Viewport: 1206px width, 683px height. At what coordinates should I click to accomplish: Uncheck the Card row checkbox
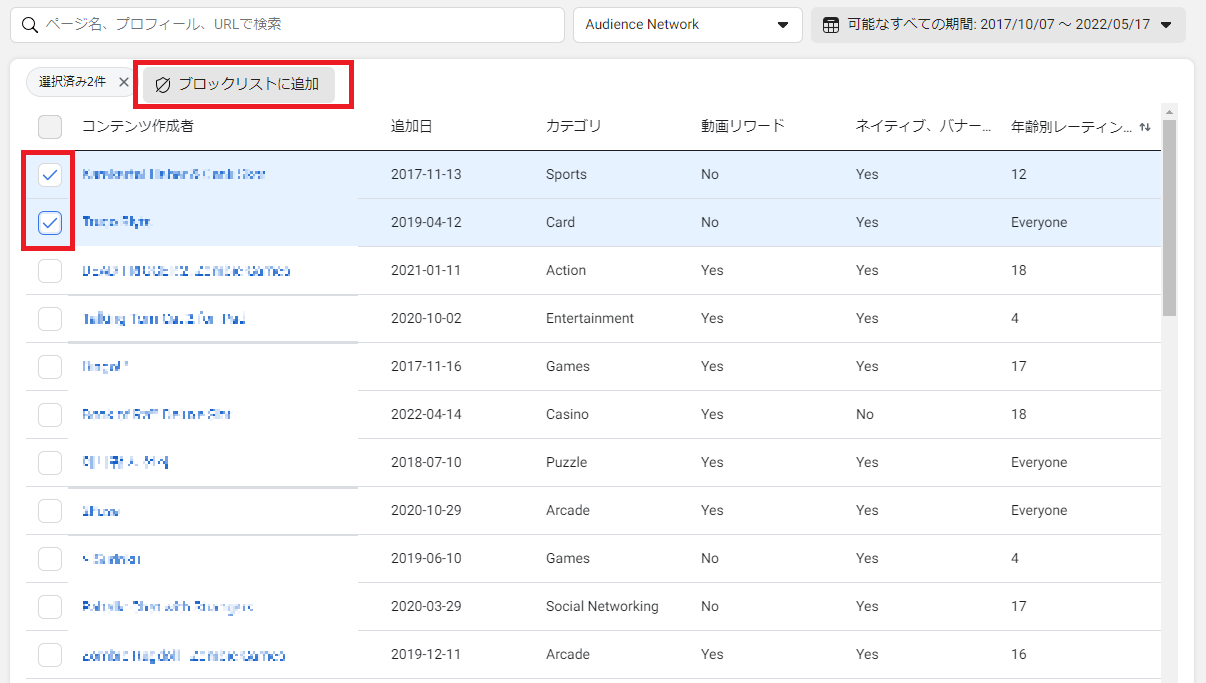pyautogui.click(x=50, y=223)
